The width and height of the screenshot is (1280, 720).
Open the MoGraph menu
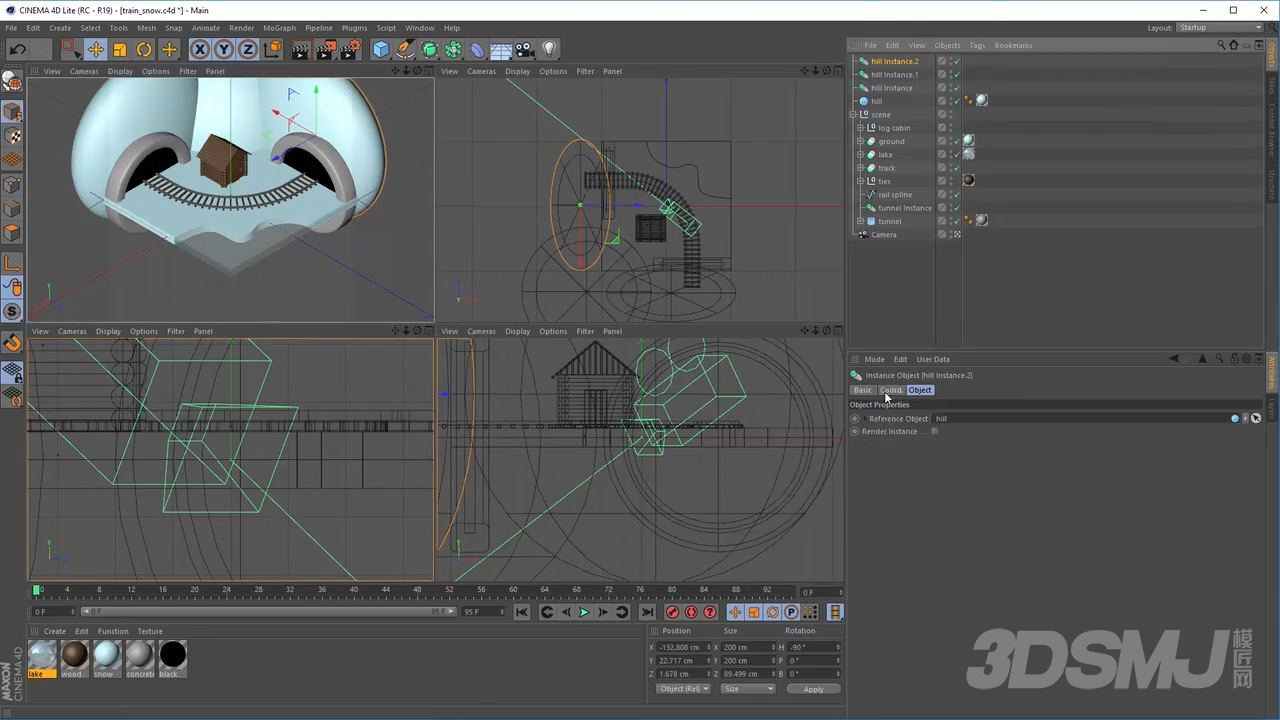click(x=279, y=28)
